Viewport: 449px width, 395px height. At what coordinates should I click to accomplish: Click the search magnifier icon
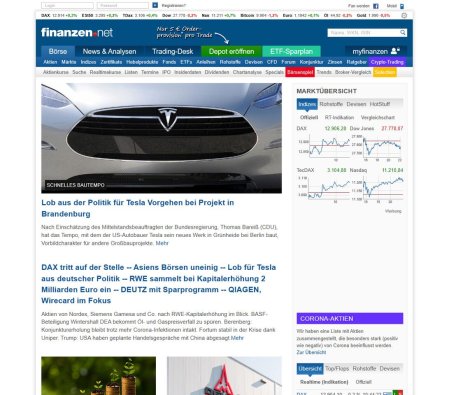click(x=403, y=32)
